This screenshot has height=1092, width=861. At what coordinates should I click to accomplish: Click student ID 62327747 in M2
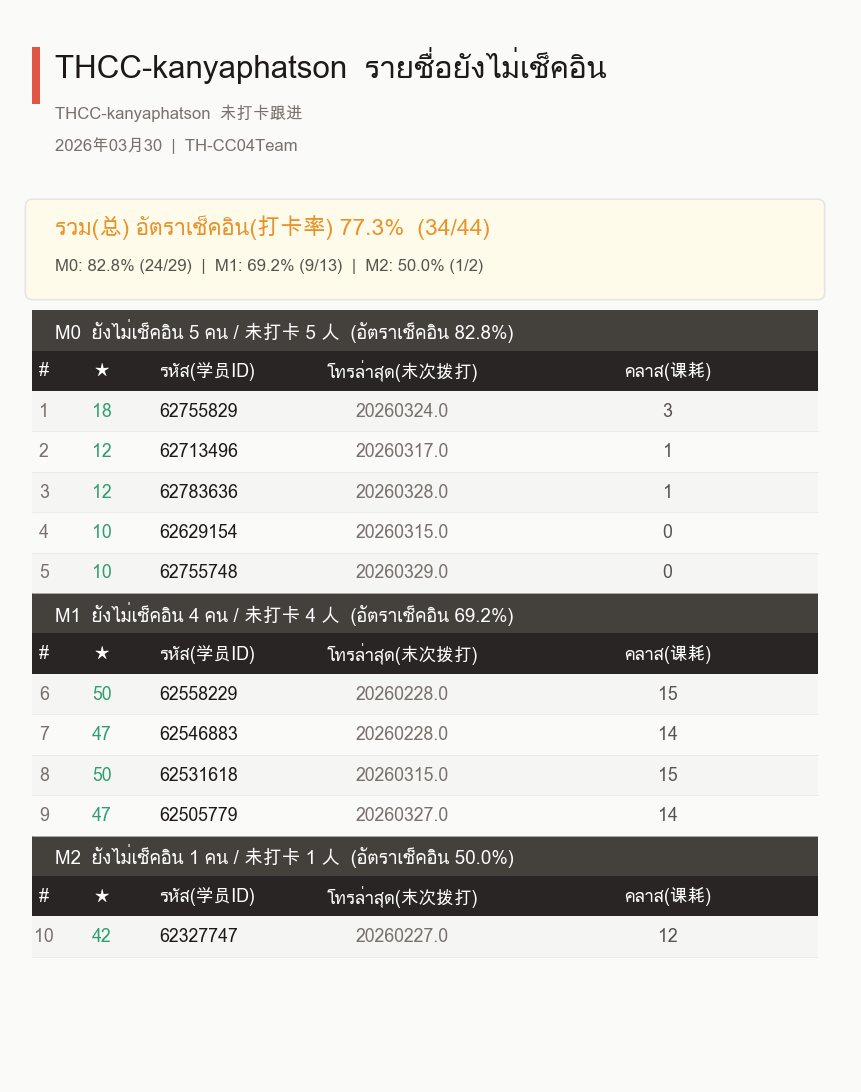pyautogui.click(x=199, y=935)
